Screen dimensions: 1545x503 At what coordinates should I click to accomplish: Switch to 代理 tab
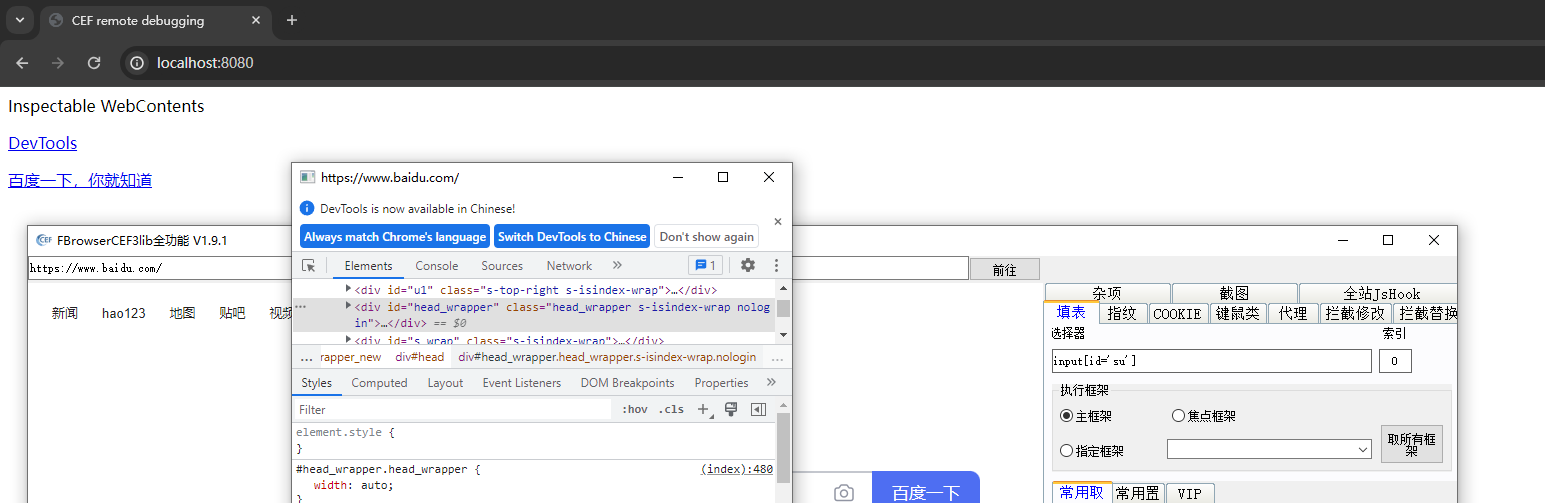click(1292, 313)
